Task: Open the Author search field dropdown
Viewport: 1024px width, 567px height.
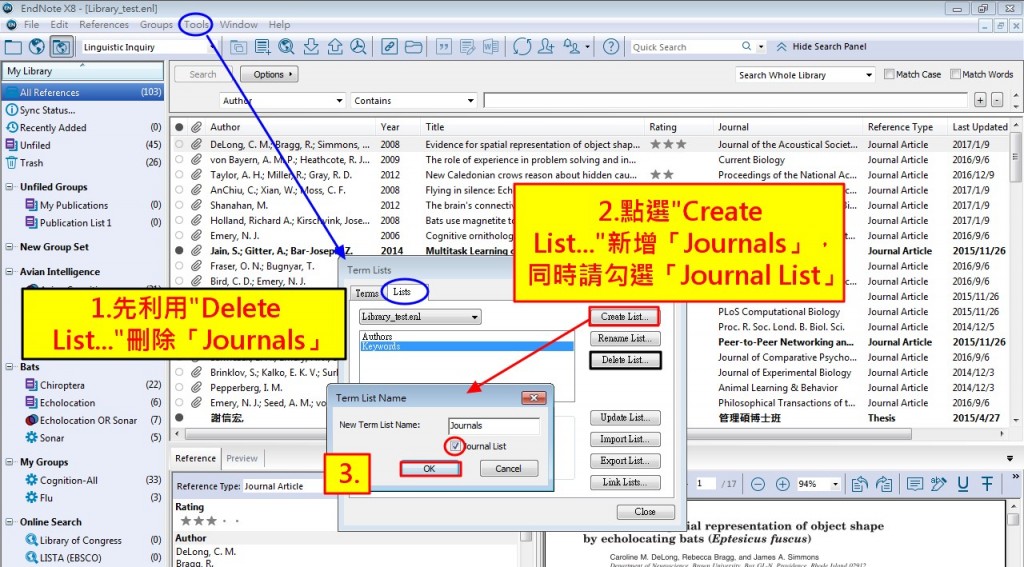Action: pyautogui.click(x=281, y=101)
